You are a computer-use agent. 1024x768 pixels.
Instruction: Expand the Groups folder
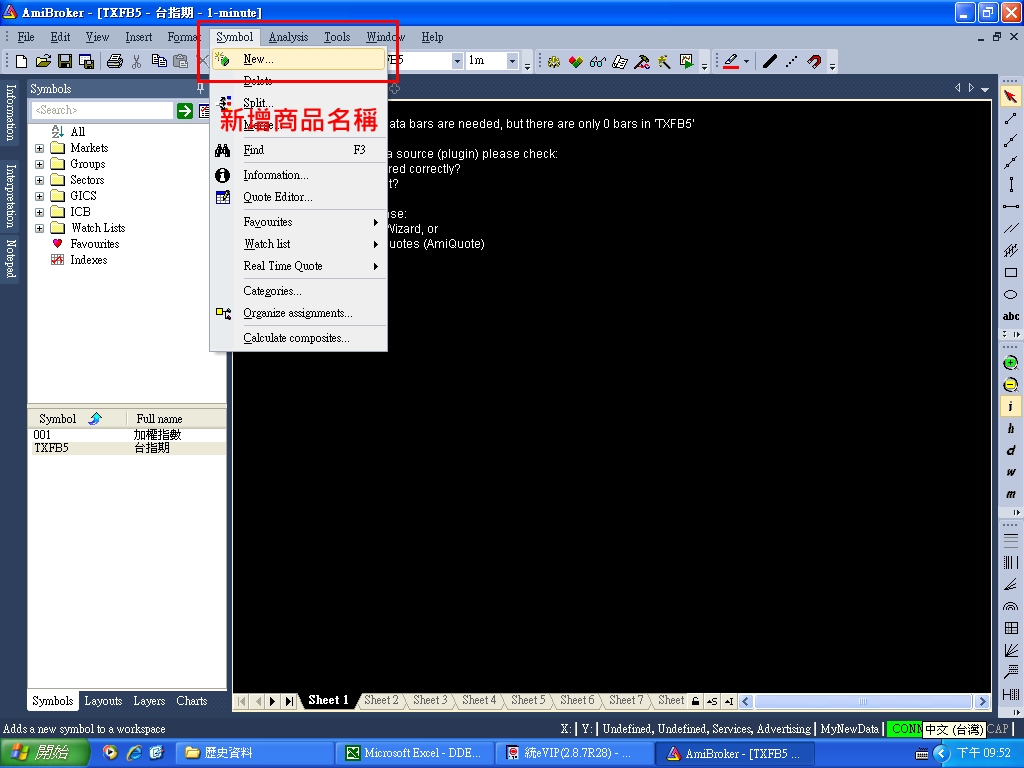[x=39, y=165]
